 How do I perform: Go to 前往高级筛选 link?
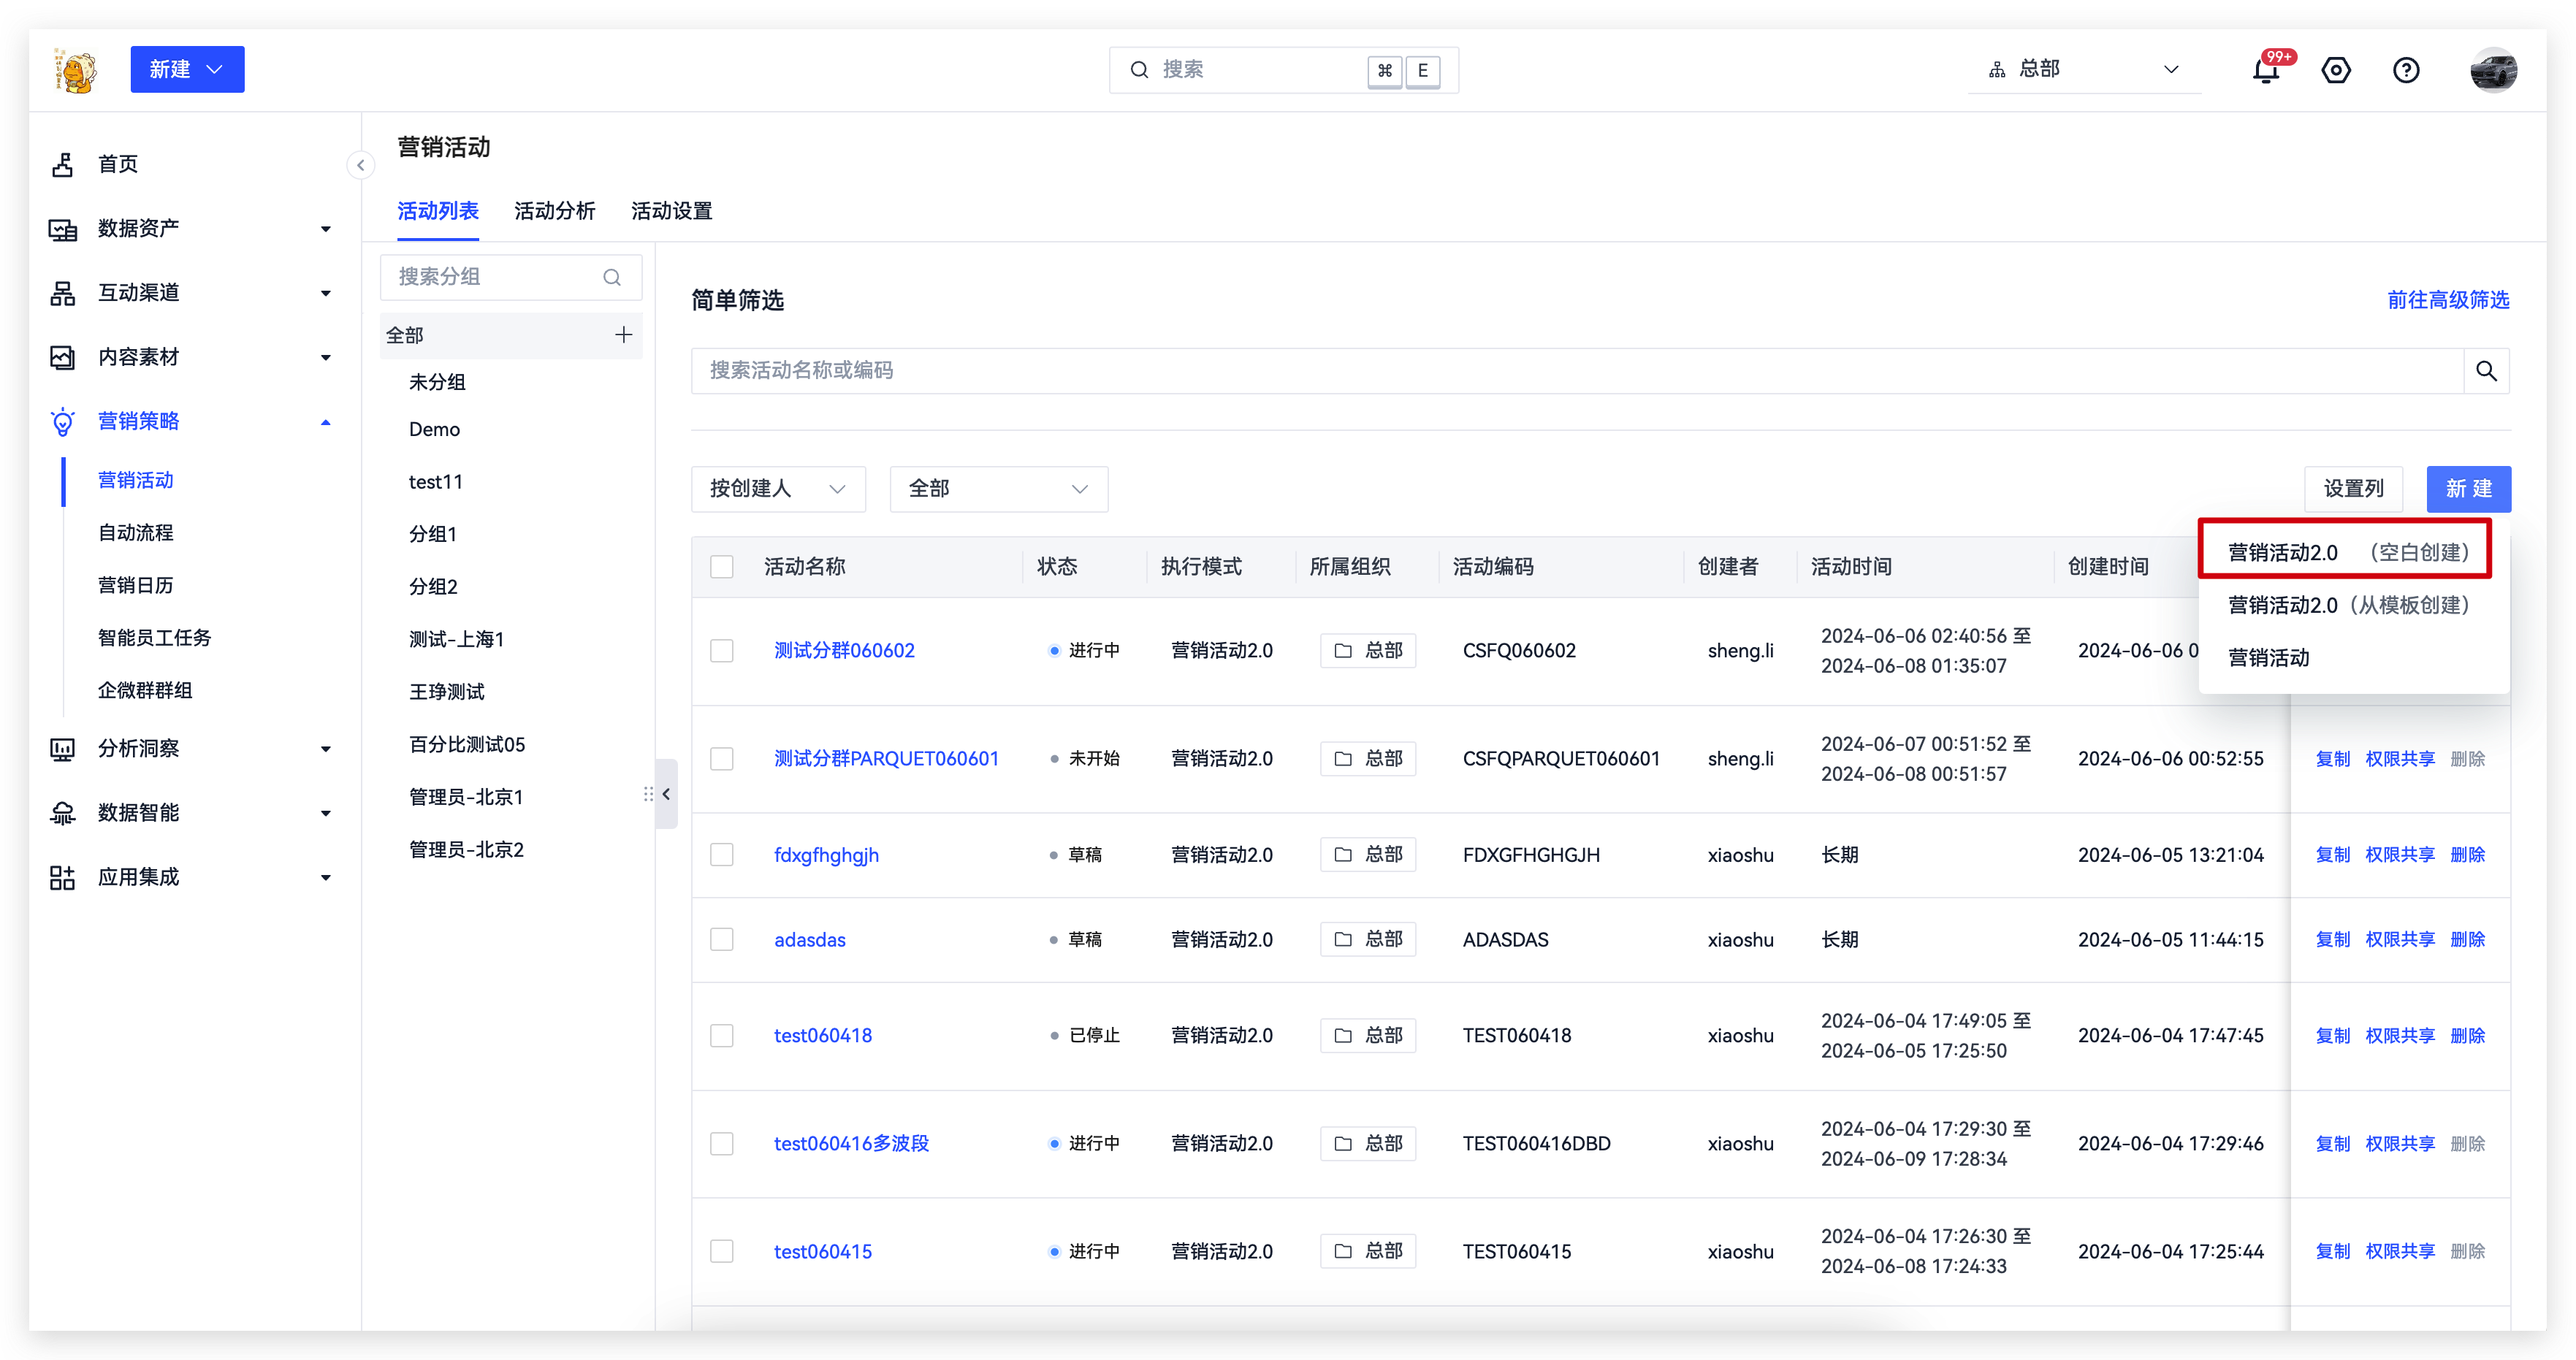2448,300
